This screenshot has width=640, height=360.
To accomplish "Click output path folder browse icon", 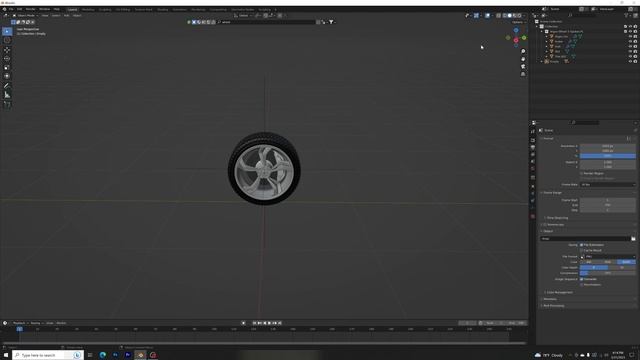I will 633,239.
